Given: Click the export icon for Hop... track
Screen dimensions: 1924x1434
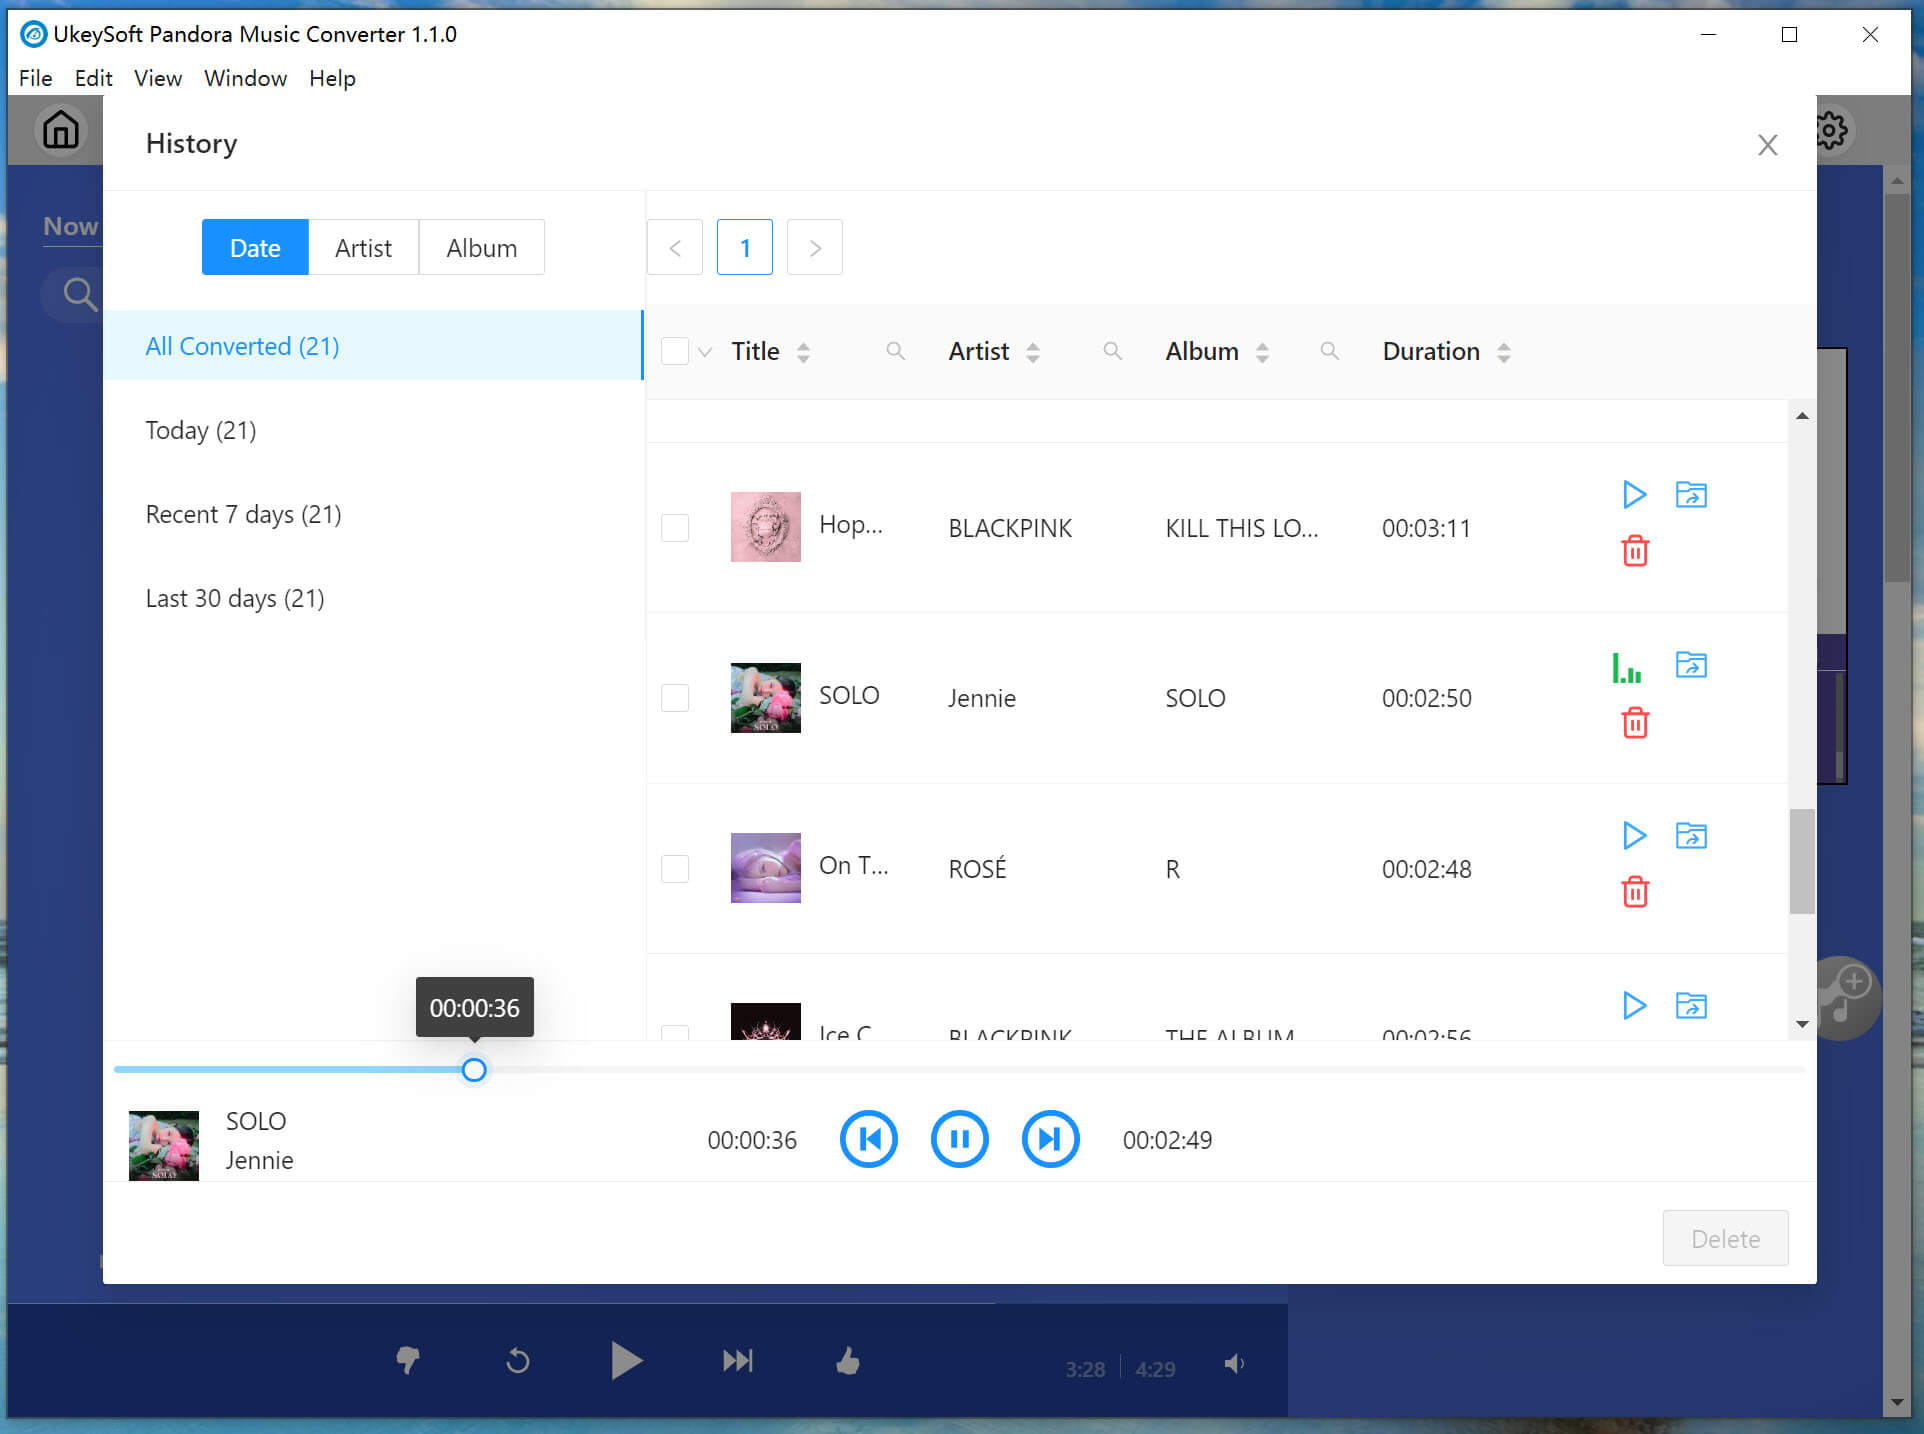Looking at the screenshot, I should click(1689, 494).
